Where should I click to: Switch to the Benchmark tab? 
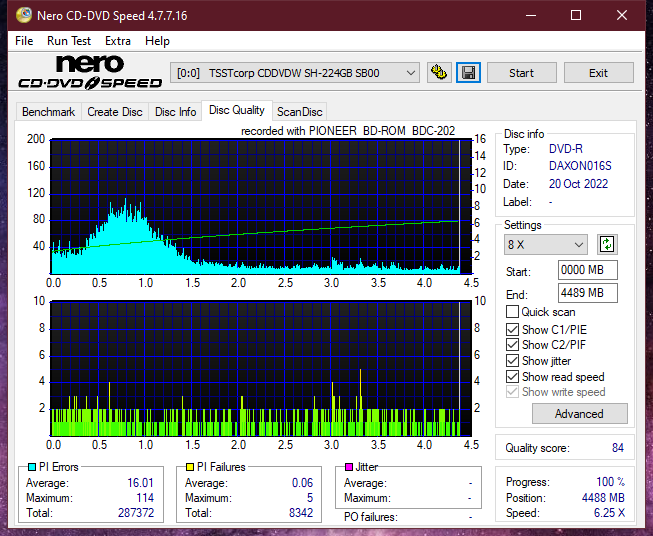(49, 112)
